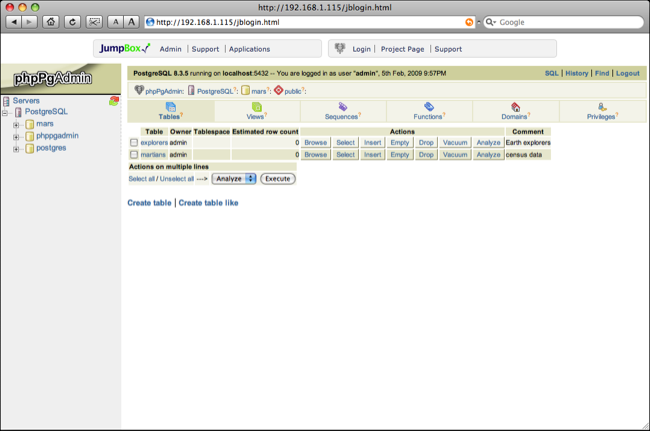Open the Admin menu in JumpBox bar

(170, 49)
